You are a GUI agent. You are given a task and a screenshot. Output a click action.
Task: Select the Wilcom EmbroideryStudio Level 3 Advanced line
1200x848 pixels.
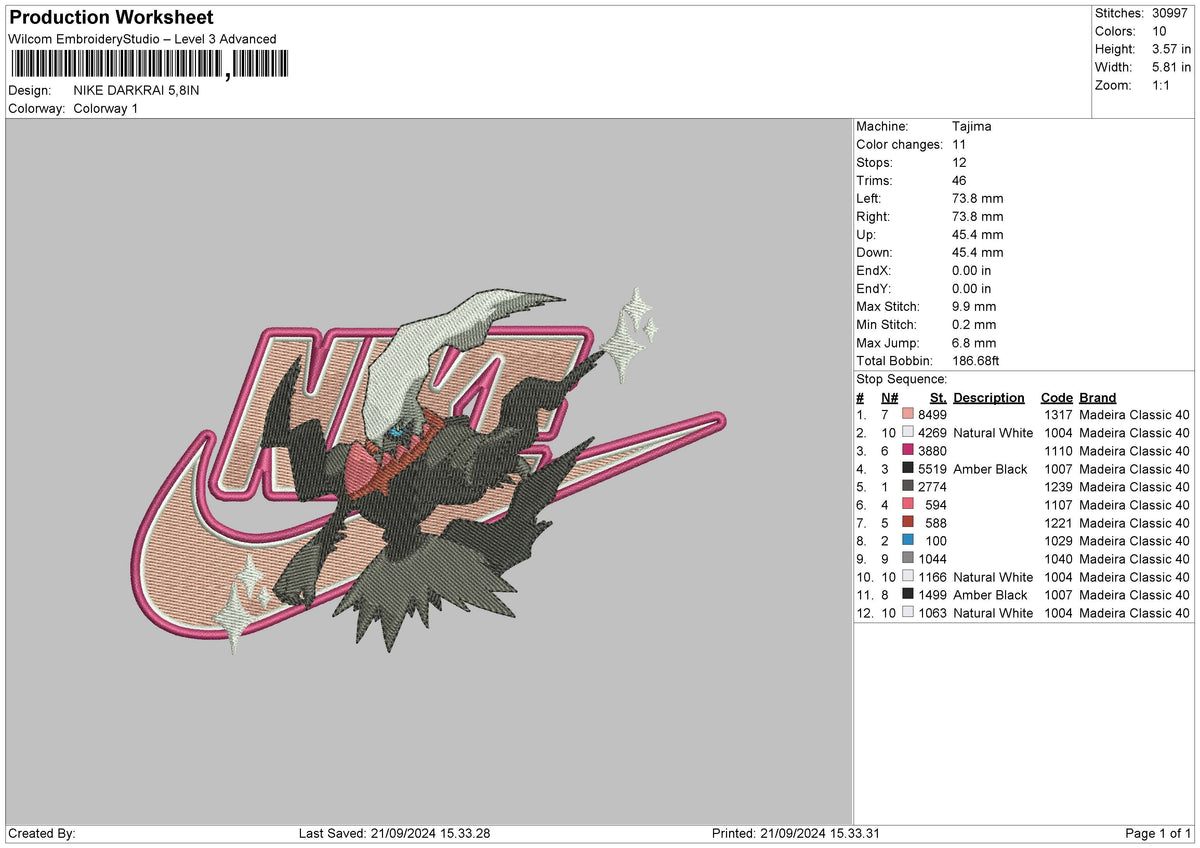142,39
